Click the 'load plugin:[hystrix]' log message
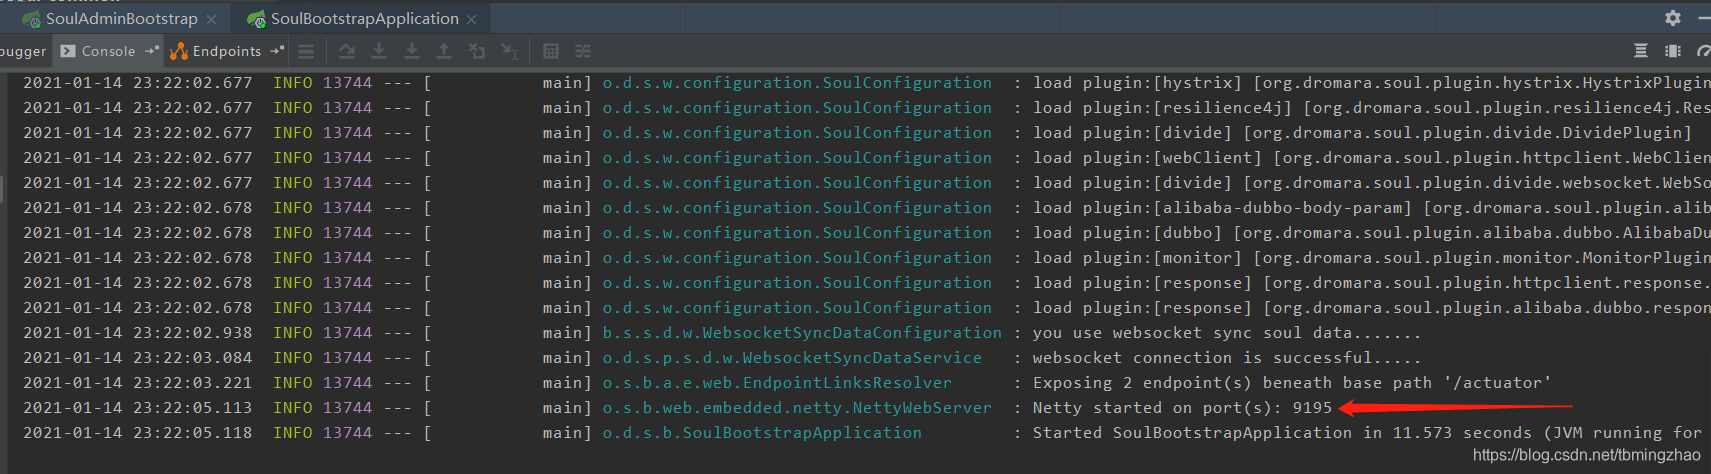The height and width of the screenshot is (474, 1711). tap(1371, 83)
